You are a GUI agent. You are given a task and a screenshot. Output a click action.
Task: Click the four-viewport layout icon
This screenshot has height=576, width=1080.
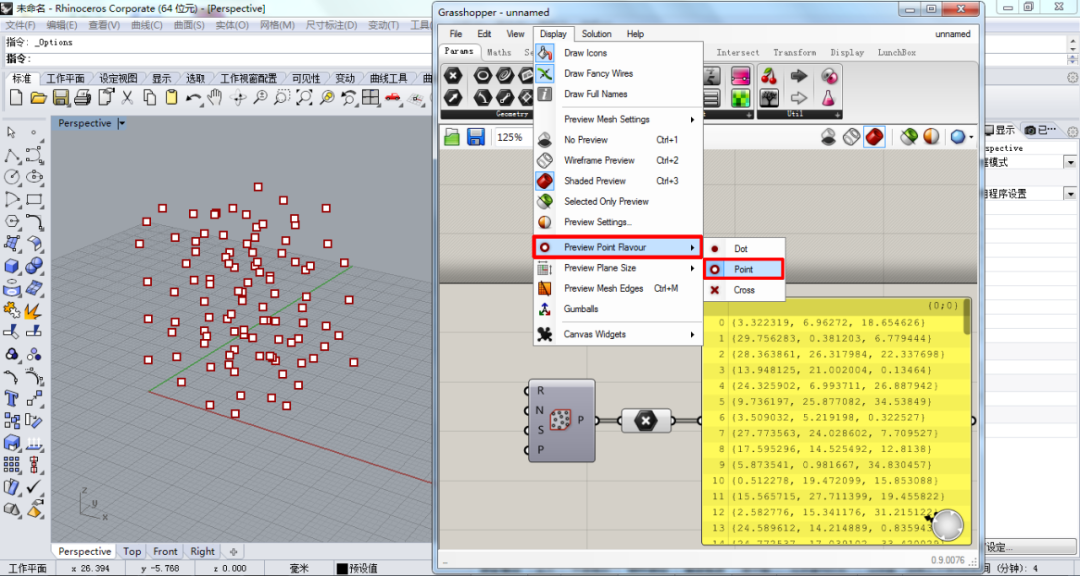point(371,98)
